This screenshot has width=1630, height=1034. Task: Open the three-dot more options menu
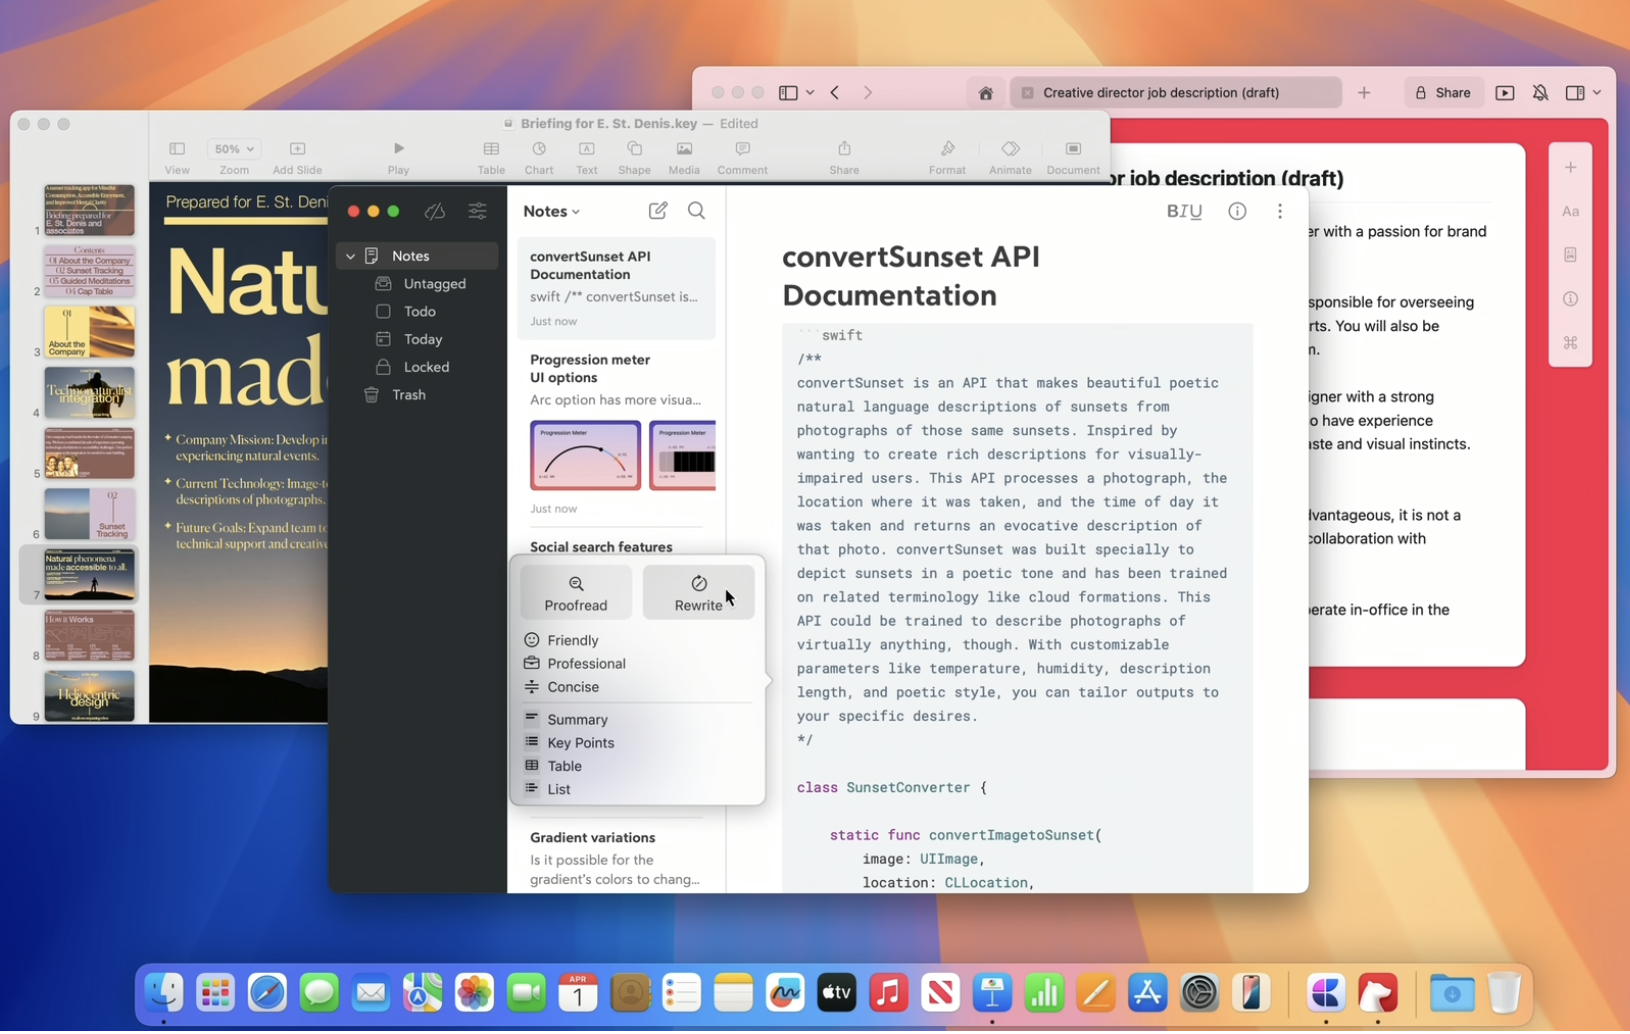pyautogui.click(x=1279, y=211)
